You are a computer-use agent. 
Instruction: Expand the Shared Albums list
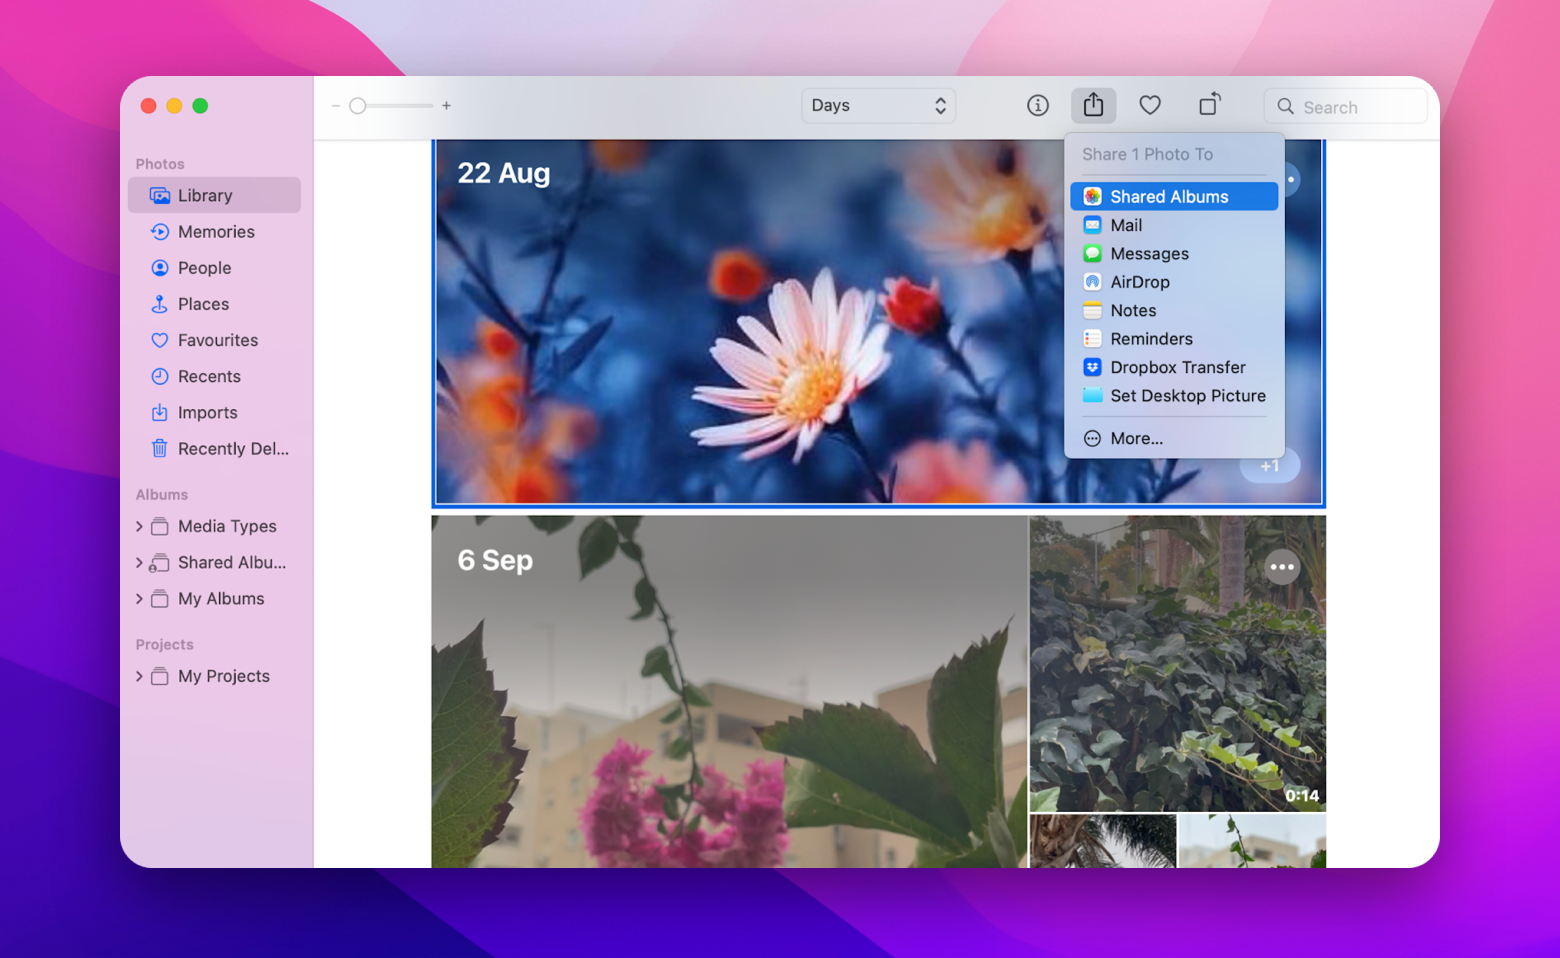click(139, 562)
